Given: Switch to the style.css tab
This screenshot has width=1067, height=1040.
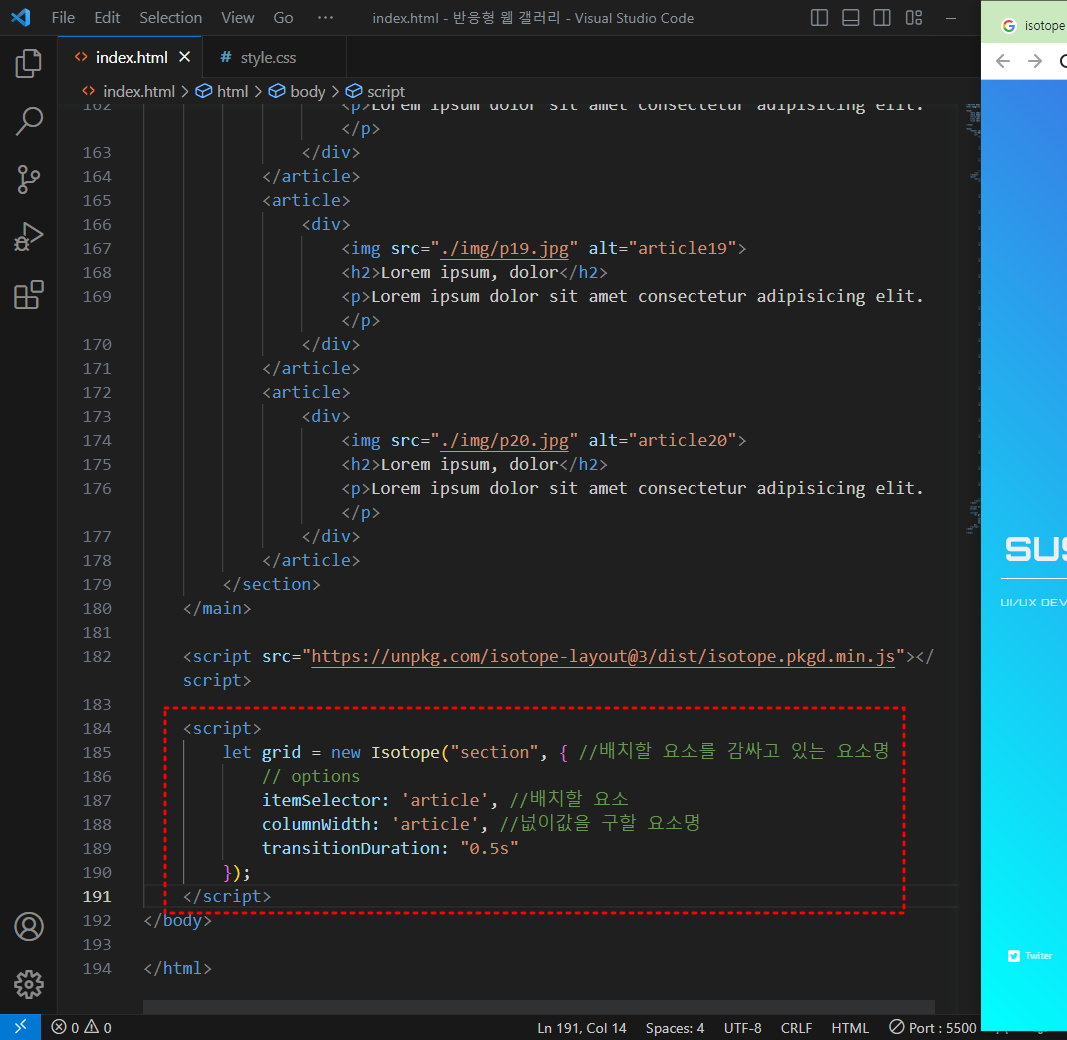Looking at the screenshot, I should (268, 58).
